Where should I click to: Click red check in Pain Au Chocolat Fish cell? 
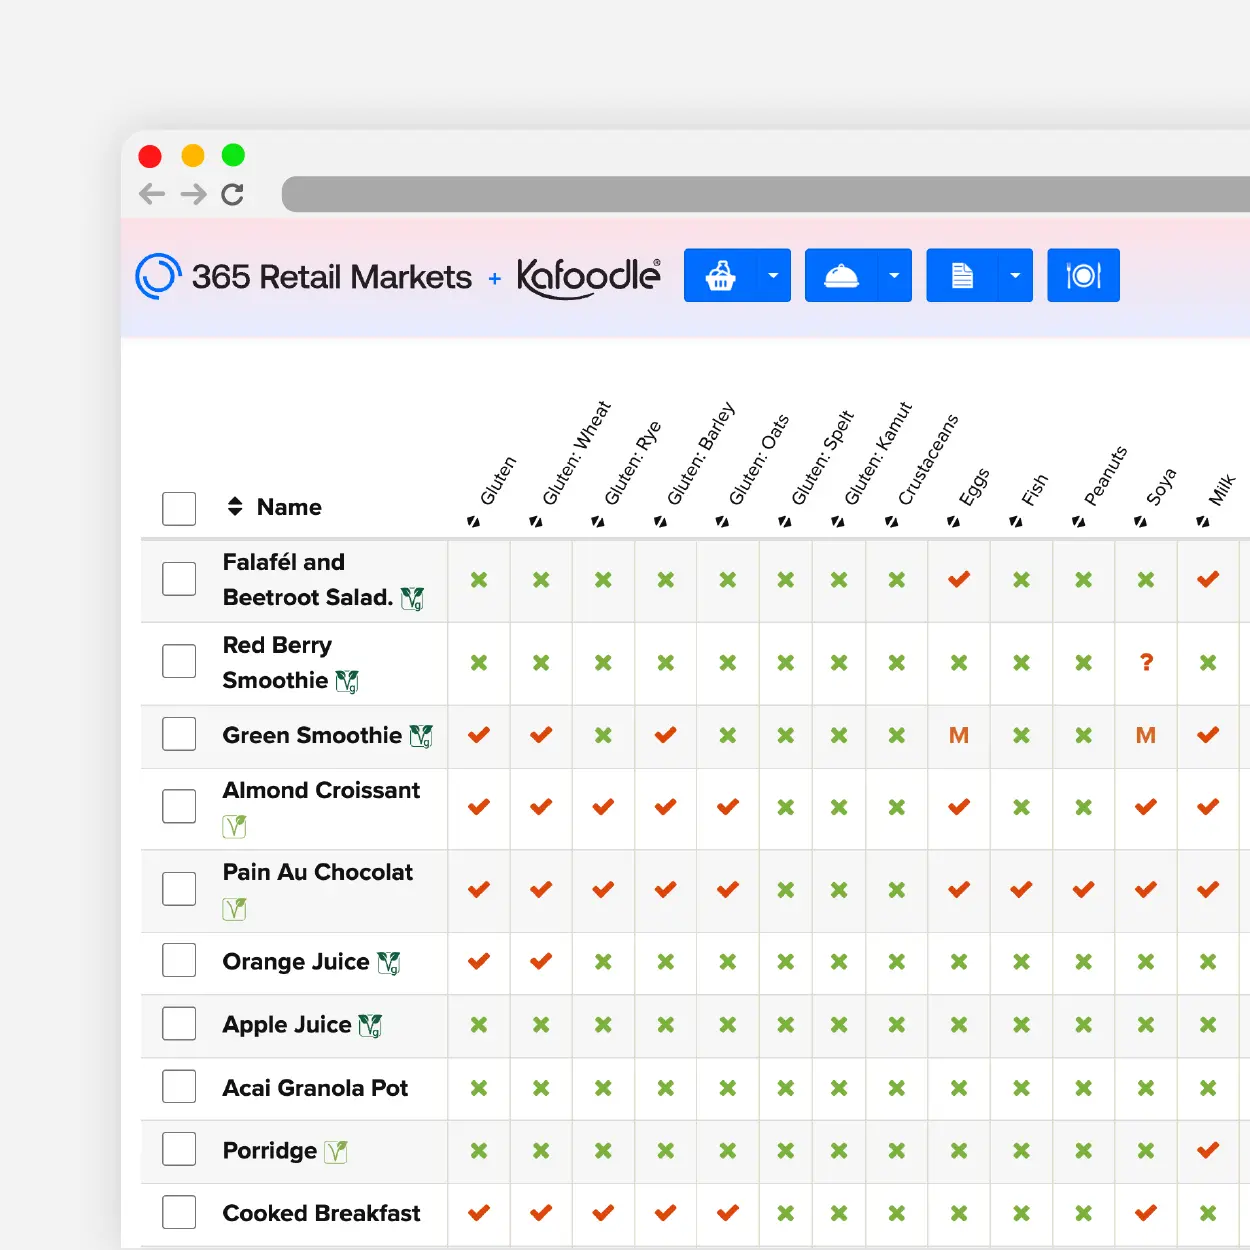(x=1021, y=889)
